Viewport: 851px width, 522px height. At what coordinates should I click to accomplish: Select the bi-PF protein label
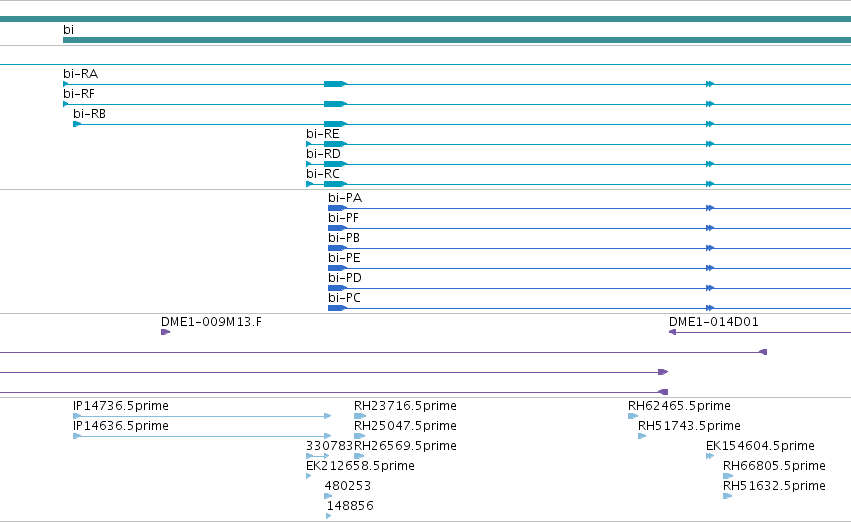[343, 218]
